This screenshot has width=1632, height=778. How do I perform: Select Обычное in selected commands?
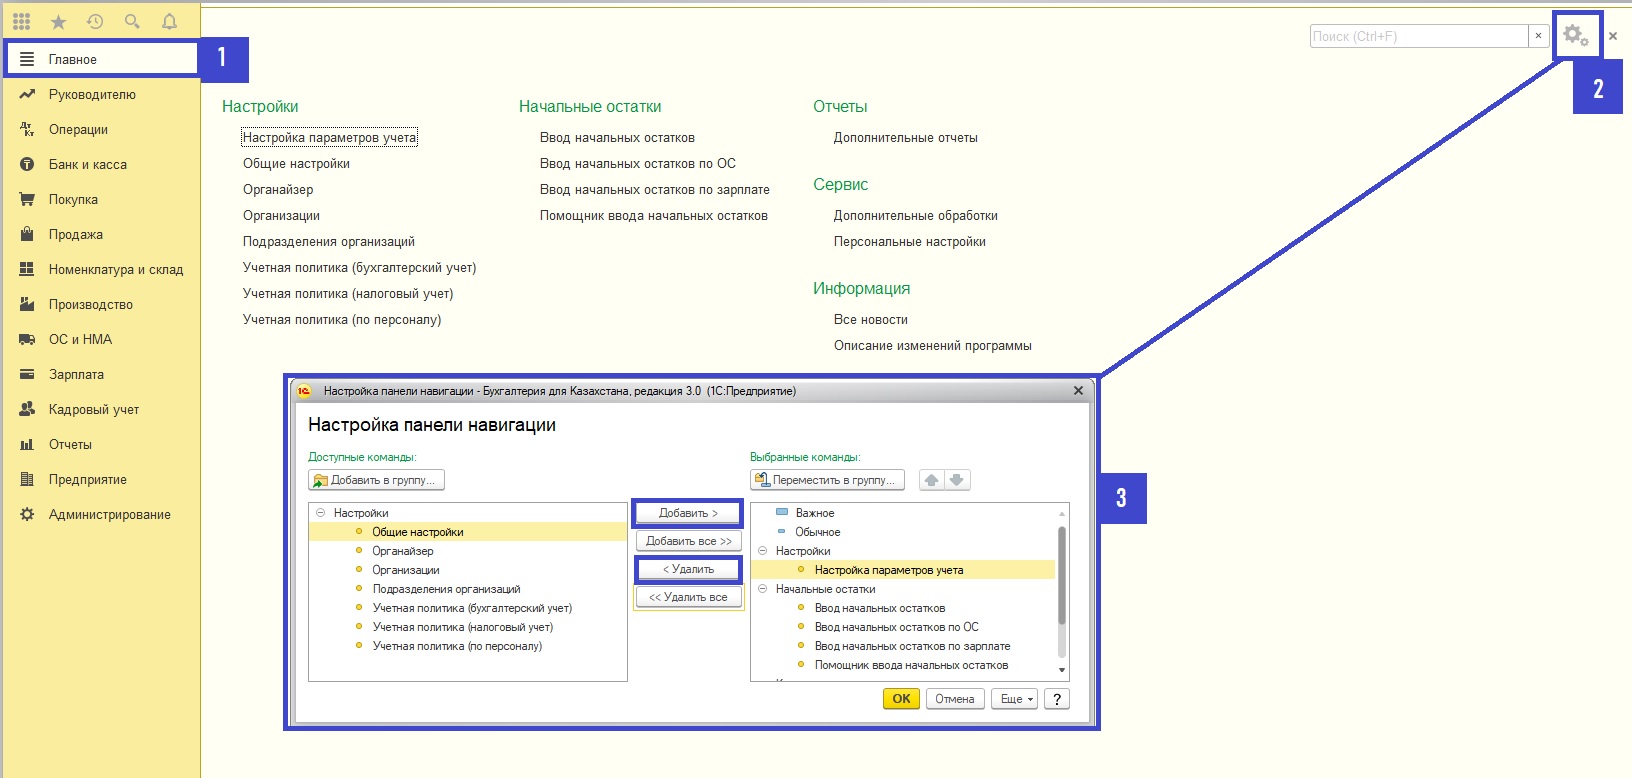click(x=903, y=532)
